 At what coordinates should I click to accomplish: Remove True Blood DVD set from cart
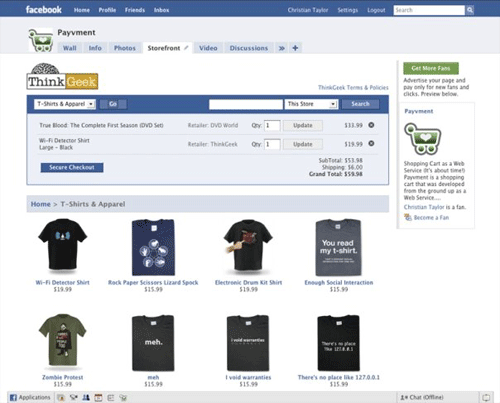tap(371, 125)
